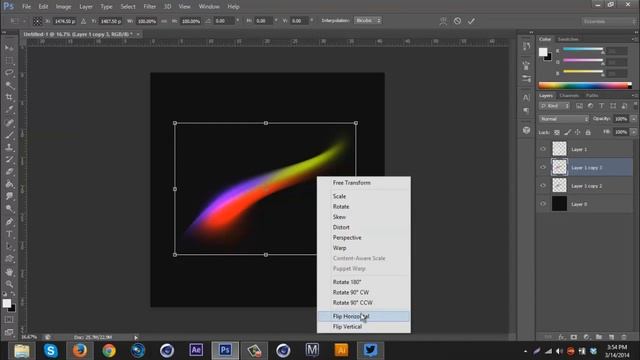Select the Dodge tool
640x360 pixels.
coord(9,209)
